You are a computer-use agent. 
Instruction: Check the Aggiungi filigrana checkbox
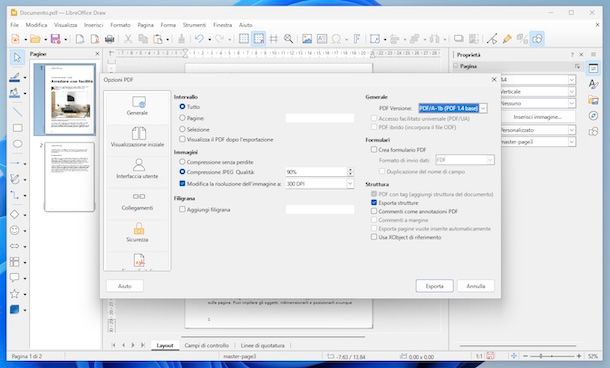click(182, 209)
